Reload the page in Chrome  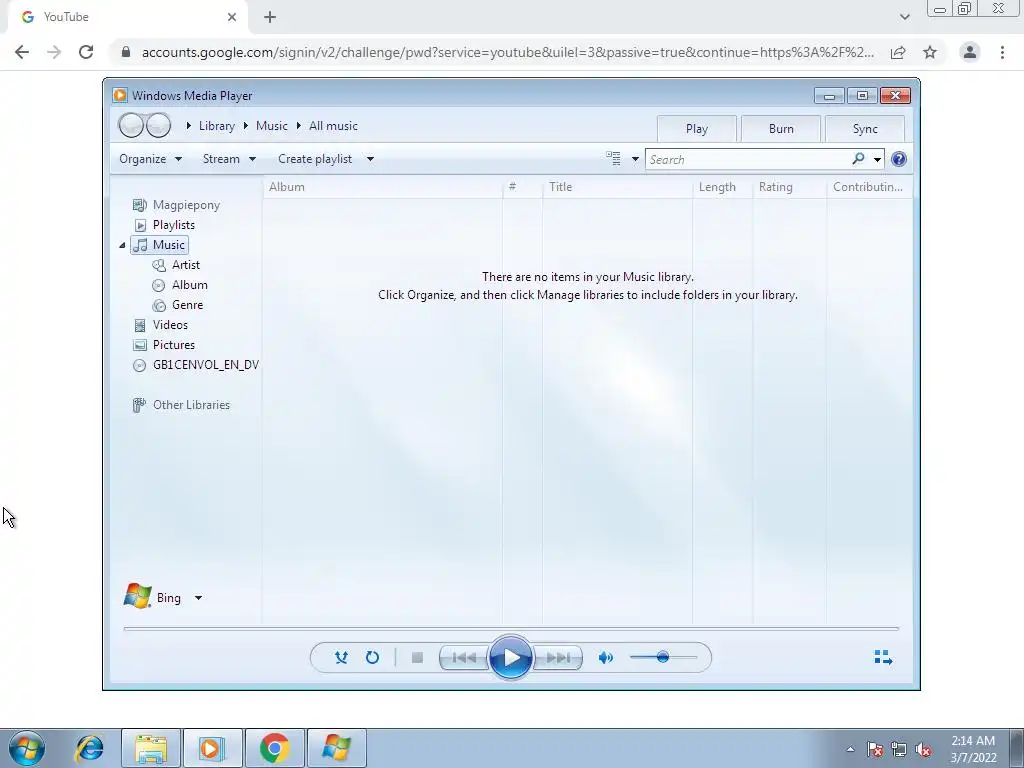(86, 52)
